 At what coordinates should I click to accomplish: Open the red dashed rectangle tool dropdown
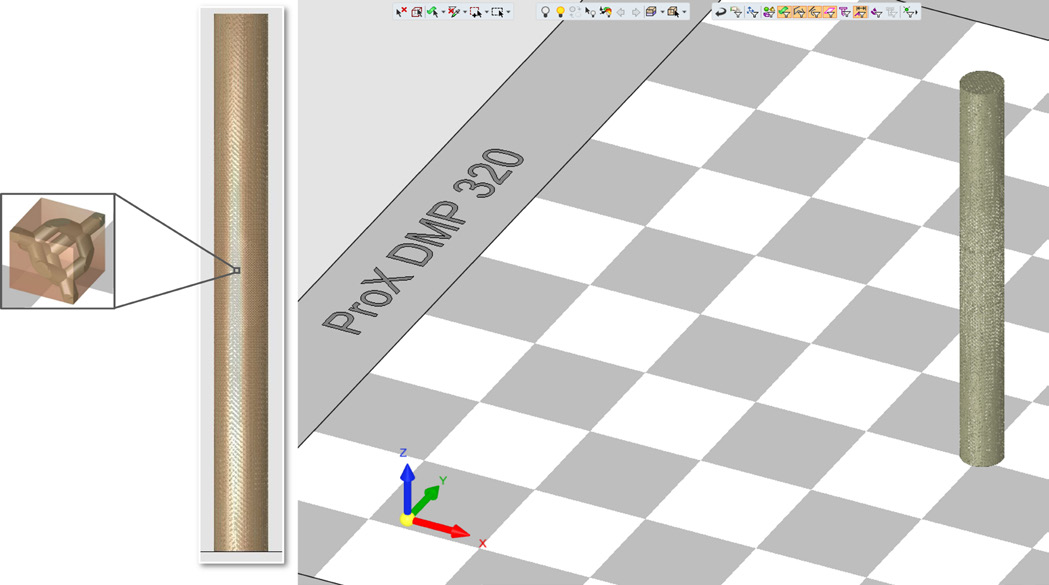[486, 12]
